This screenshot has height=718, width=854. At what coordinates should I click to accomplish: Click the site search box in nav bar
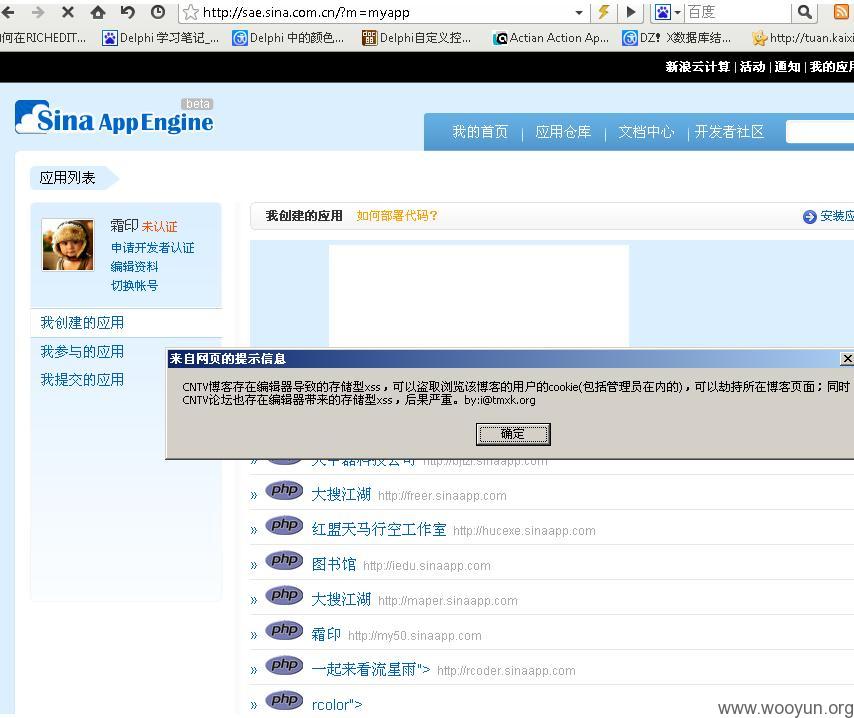820,132
